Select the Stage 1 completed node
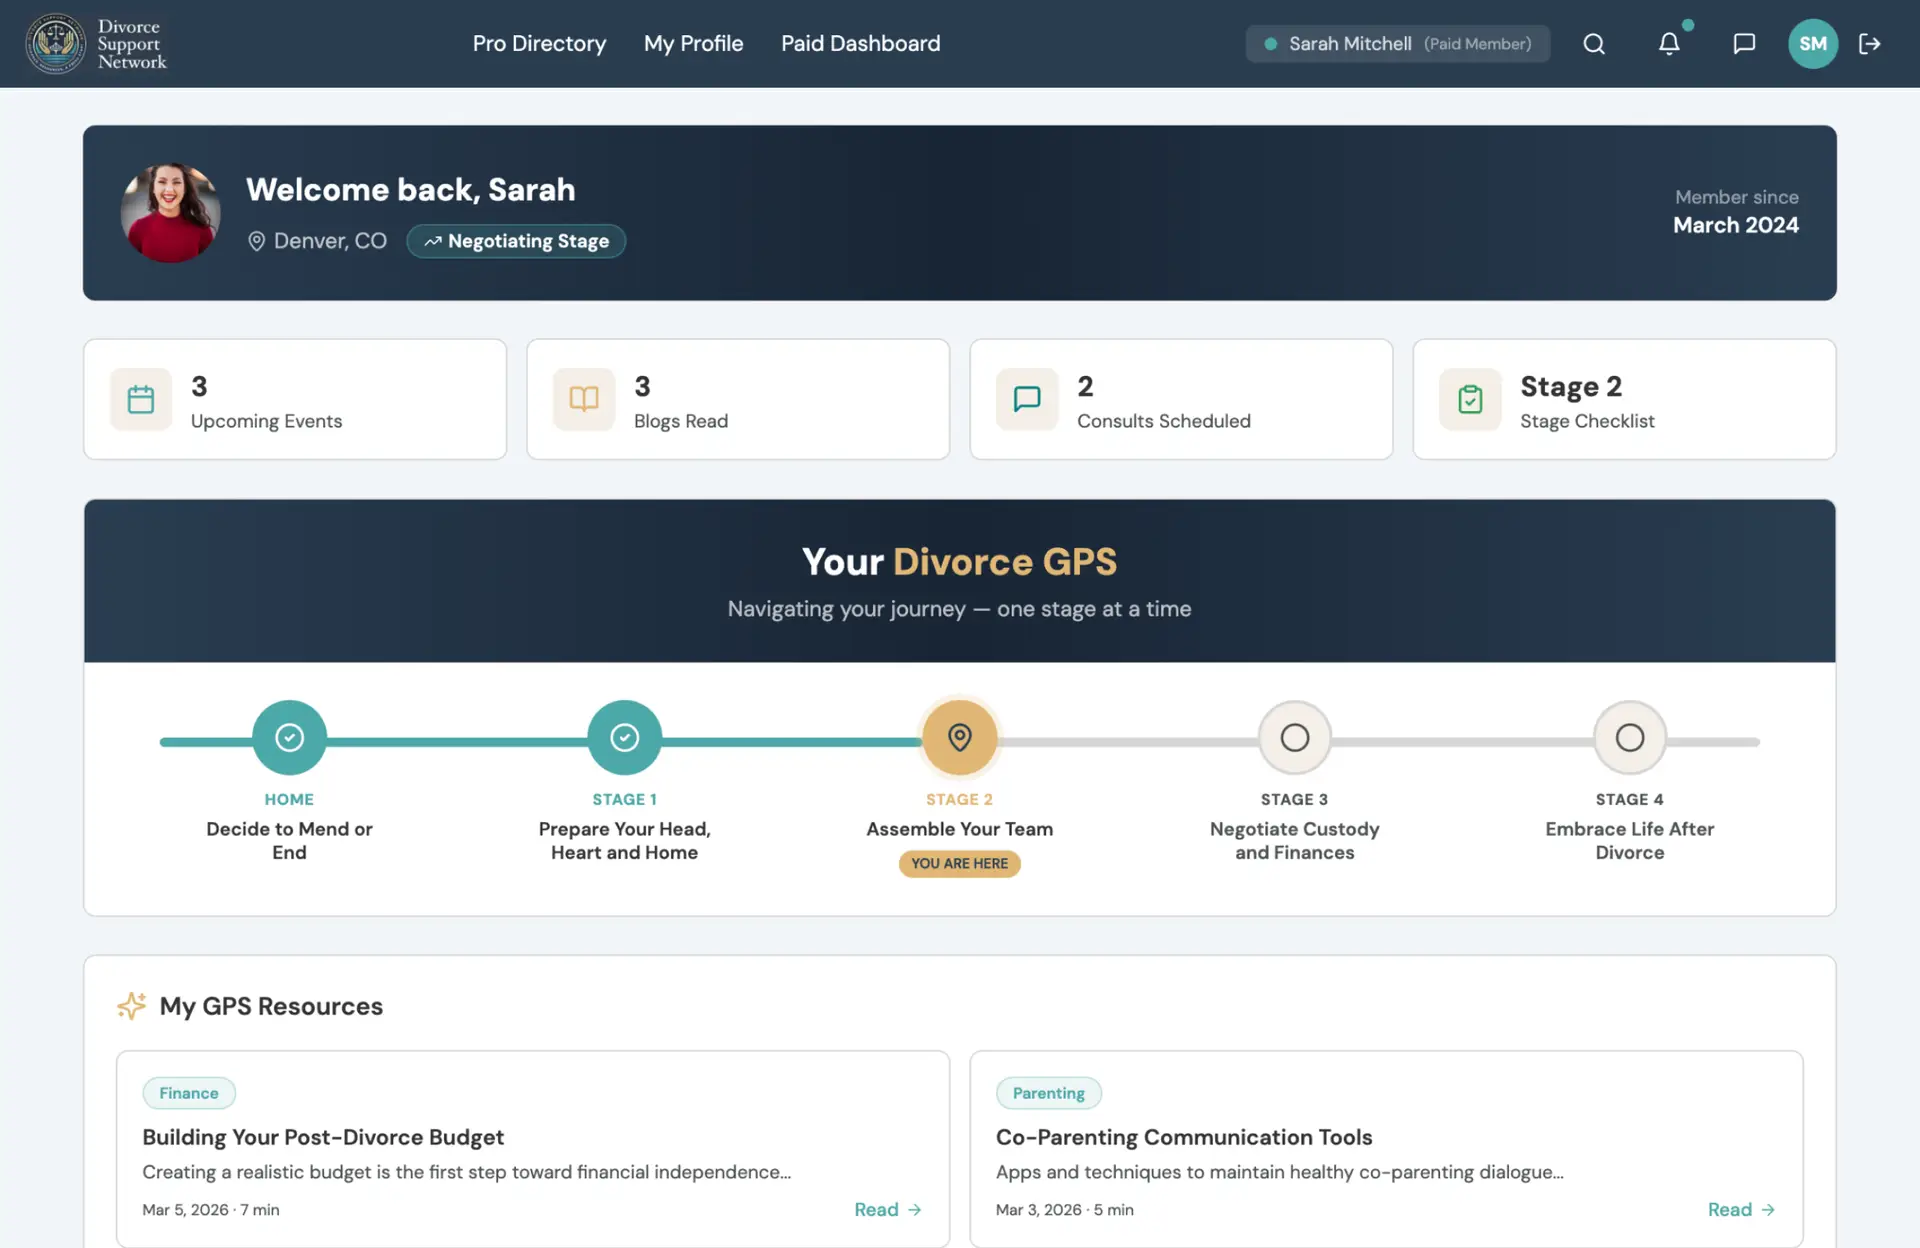Image resolution: width=1920 pixels, height=1248 pixels. (624, 738)
